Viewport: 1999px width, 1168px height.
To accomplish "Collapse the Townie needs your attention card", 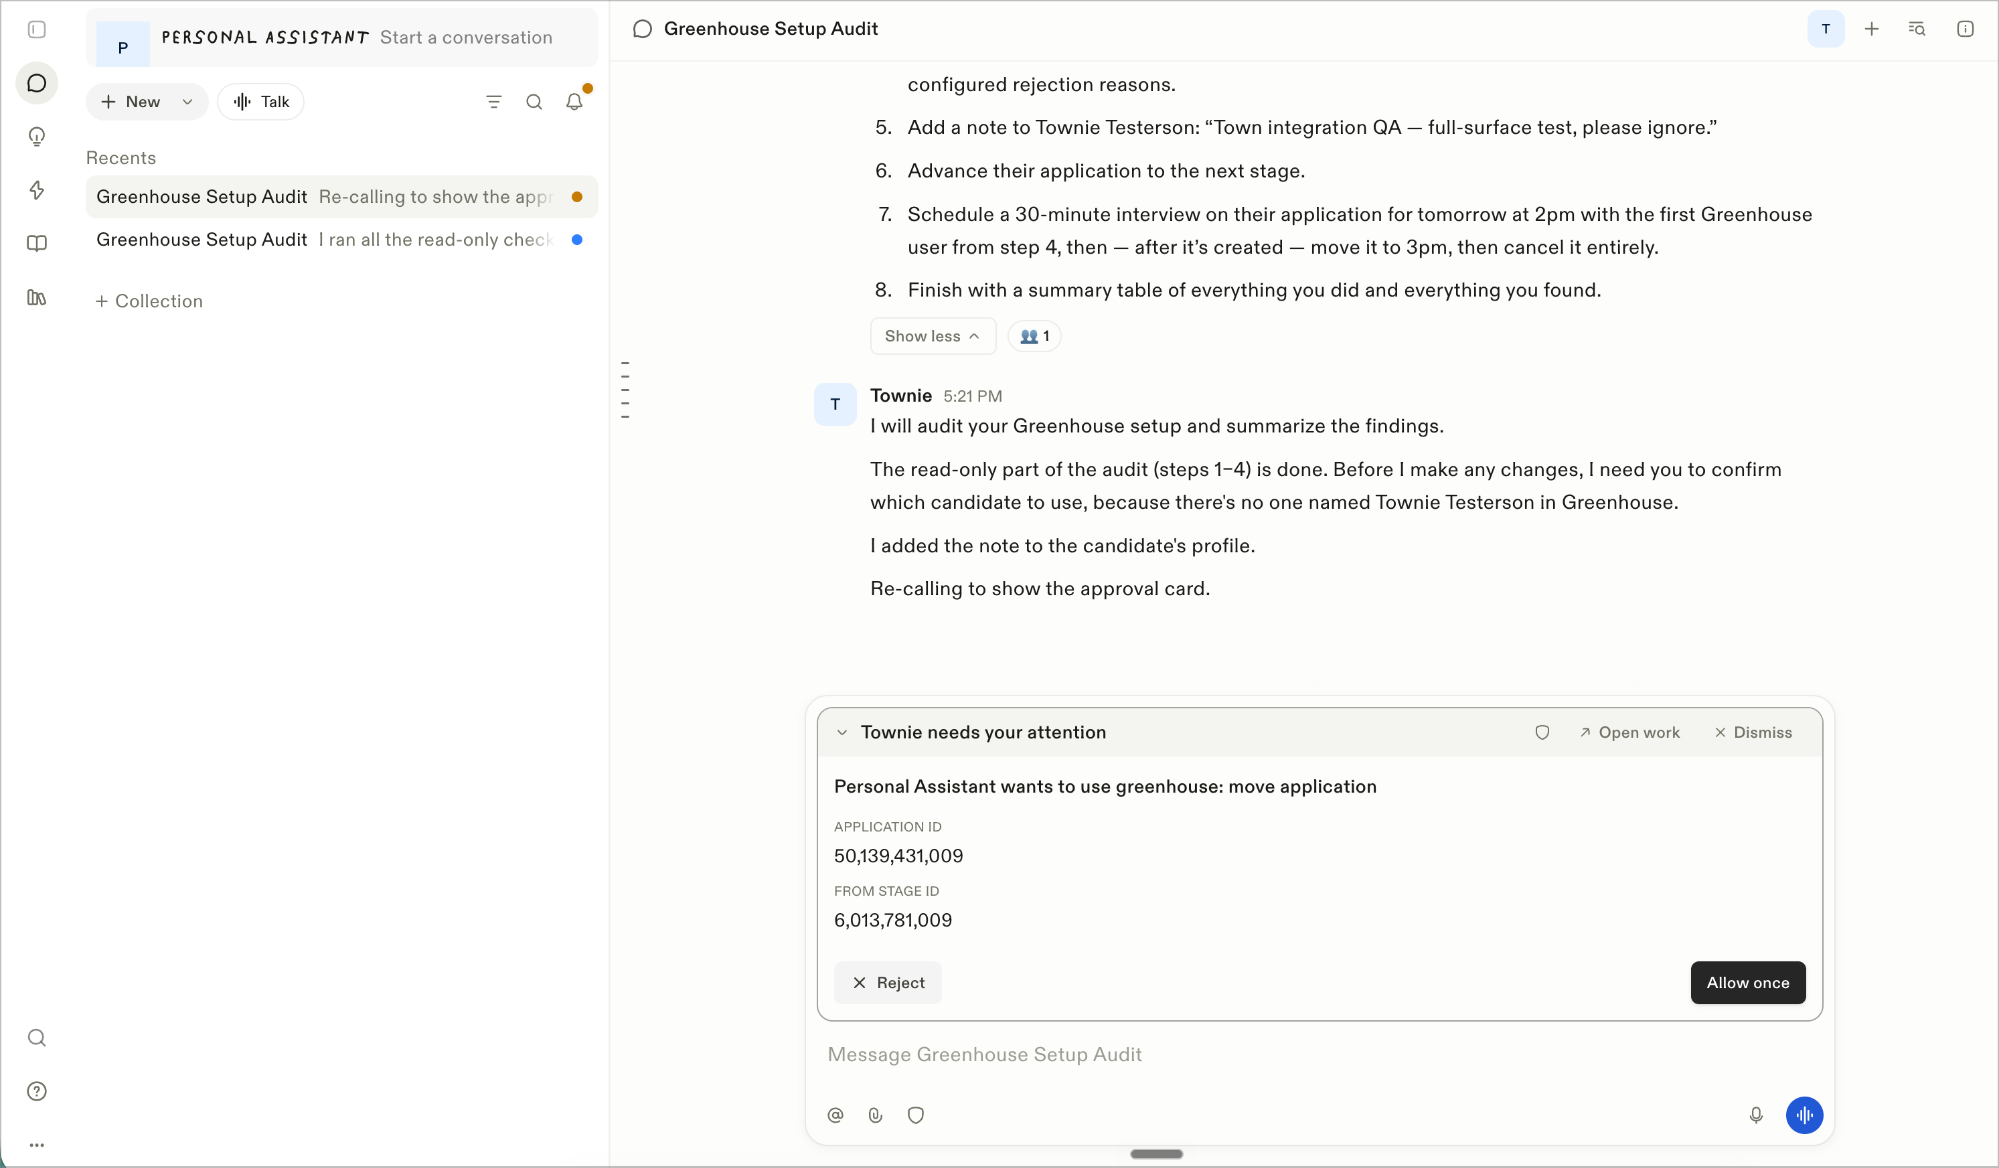I will 842,733.
